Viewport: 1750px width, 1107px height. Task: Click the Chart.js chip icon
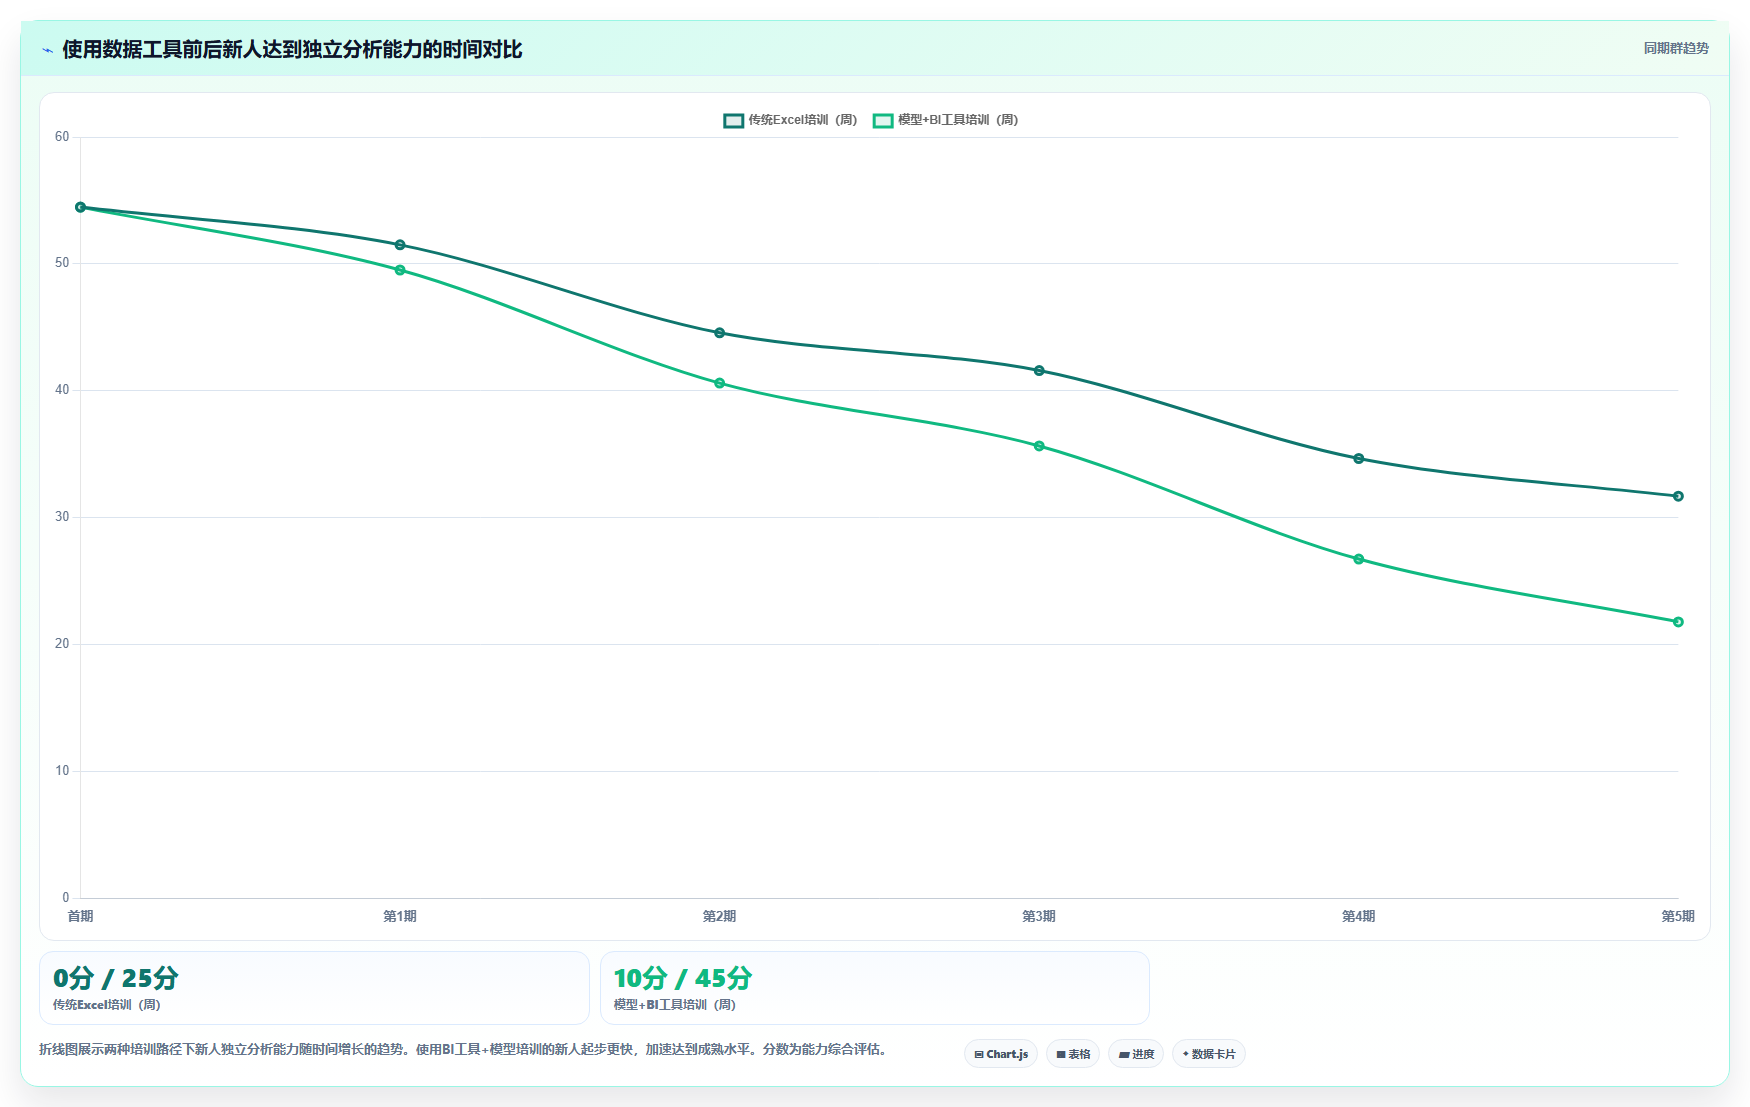[979, 1054]
